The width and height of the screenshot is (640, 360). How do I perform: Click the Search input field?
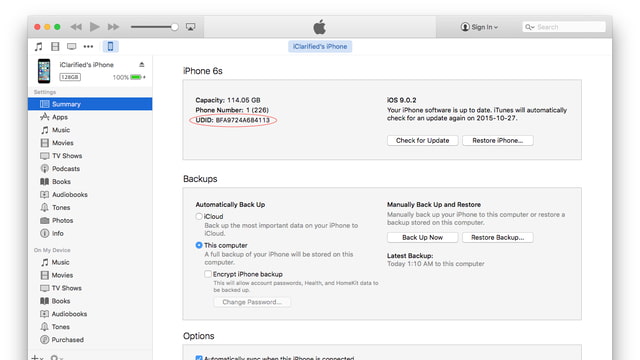coord(564,27)
